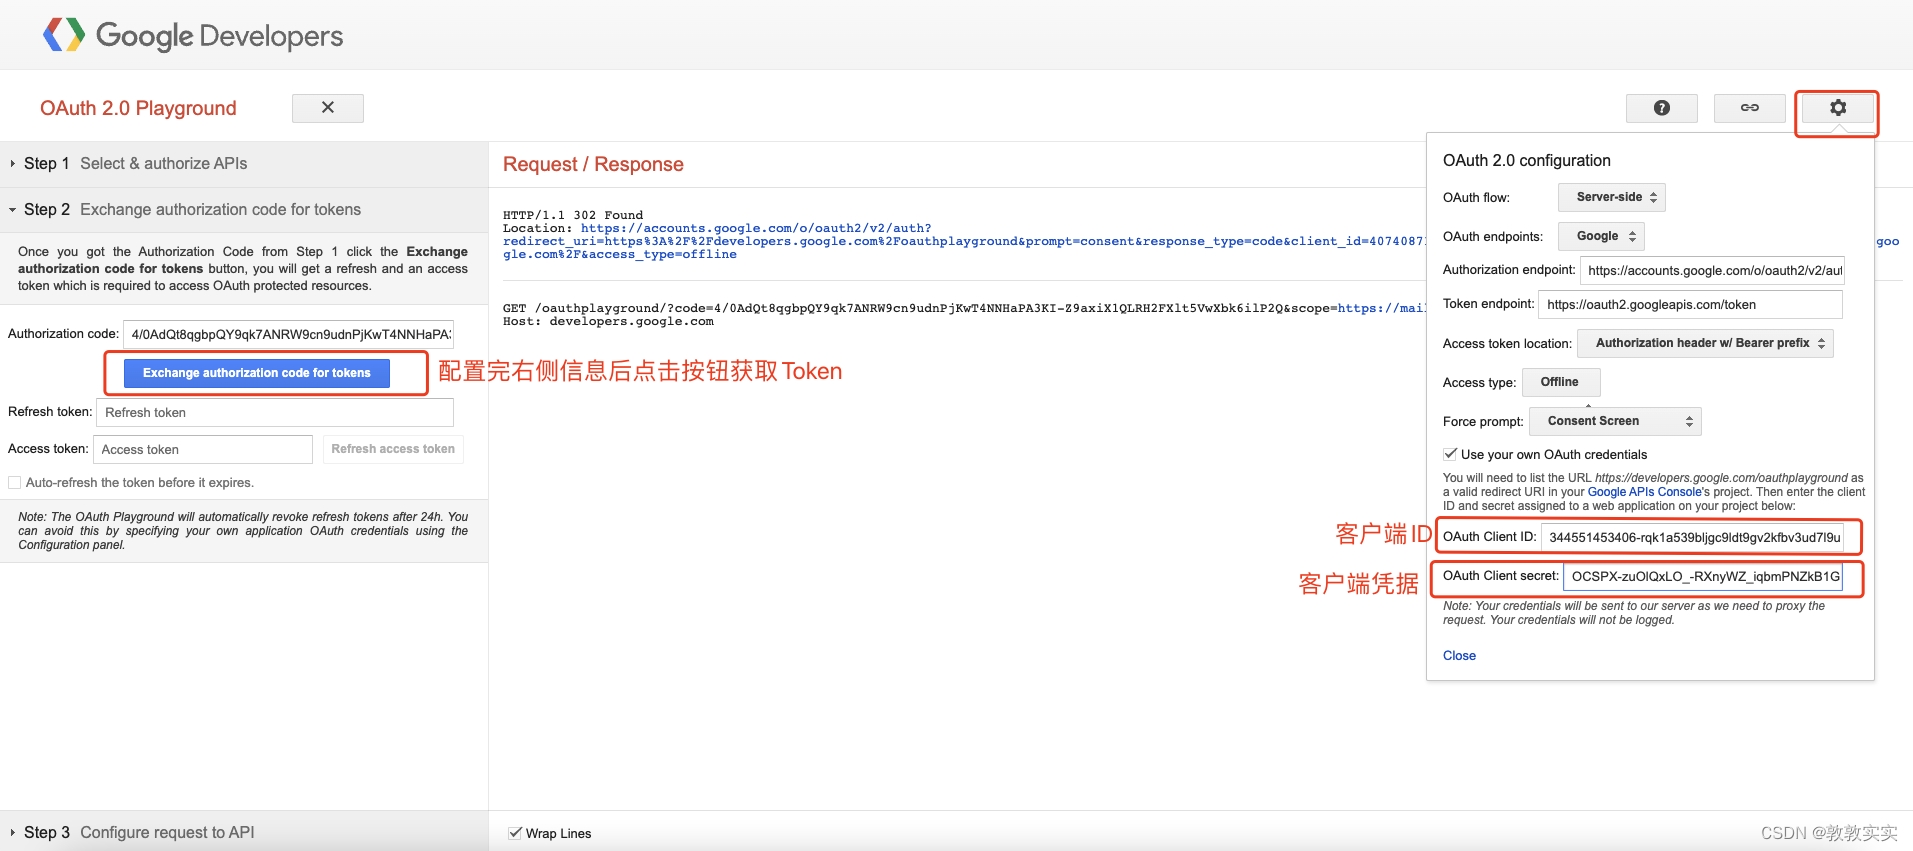Open the Force prompt Consent Screen dropdown
The image size is (1913, 851).
coord(1614,422)
